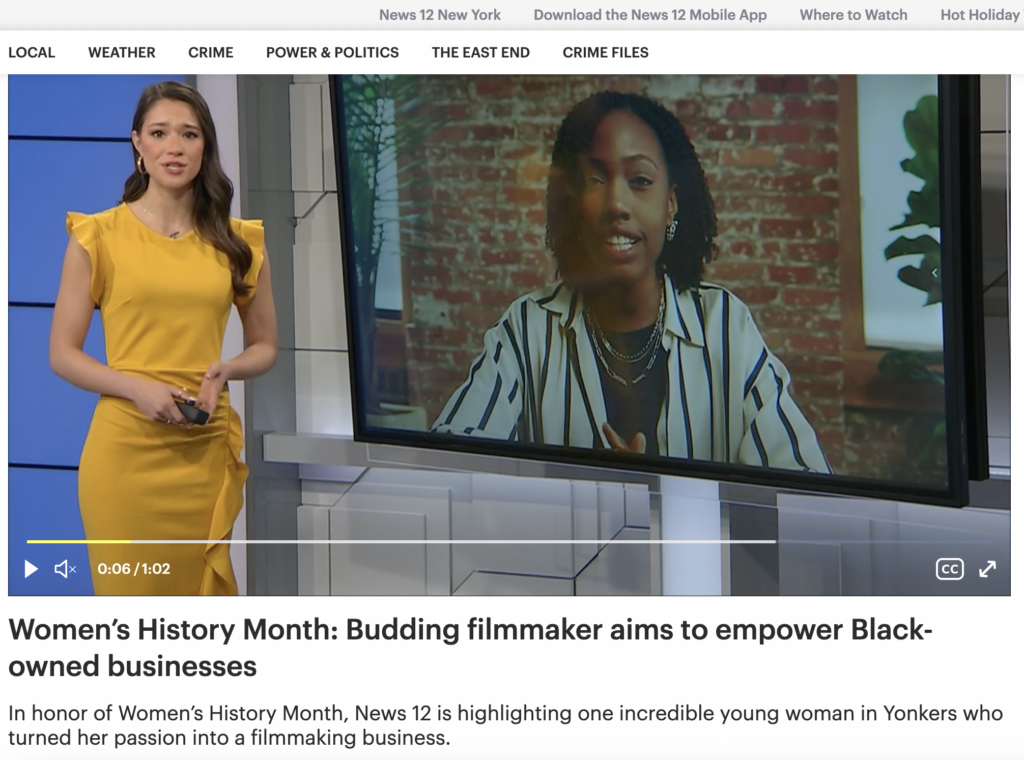Viewport: 1024px width, 760px height.
Task: Unmute the video with the speaker icon
Action: point(65,569)
